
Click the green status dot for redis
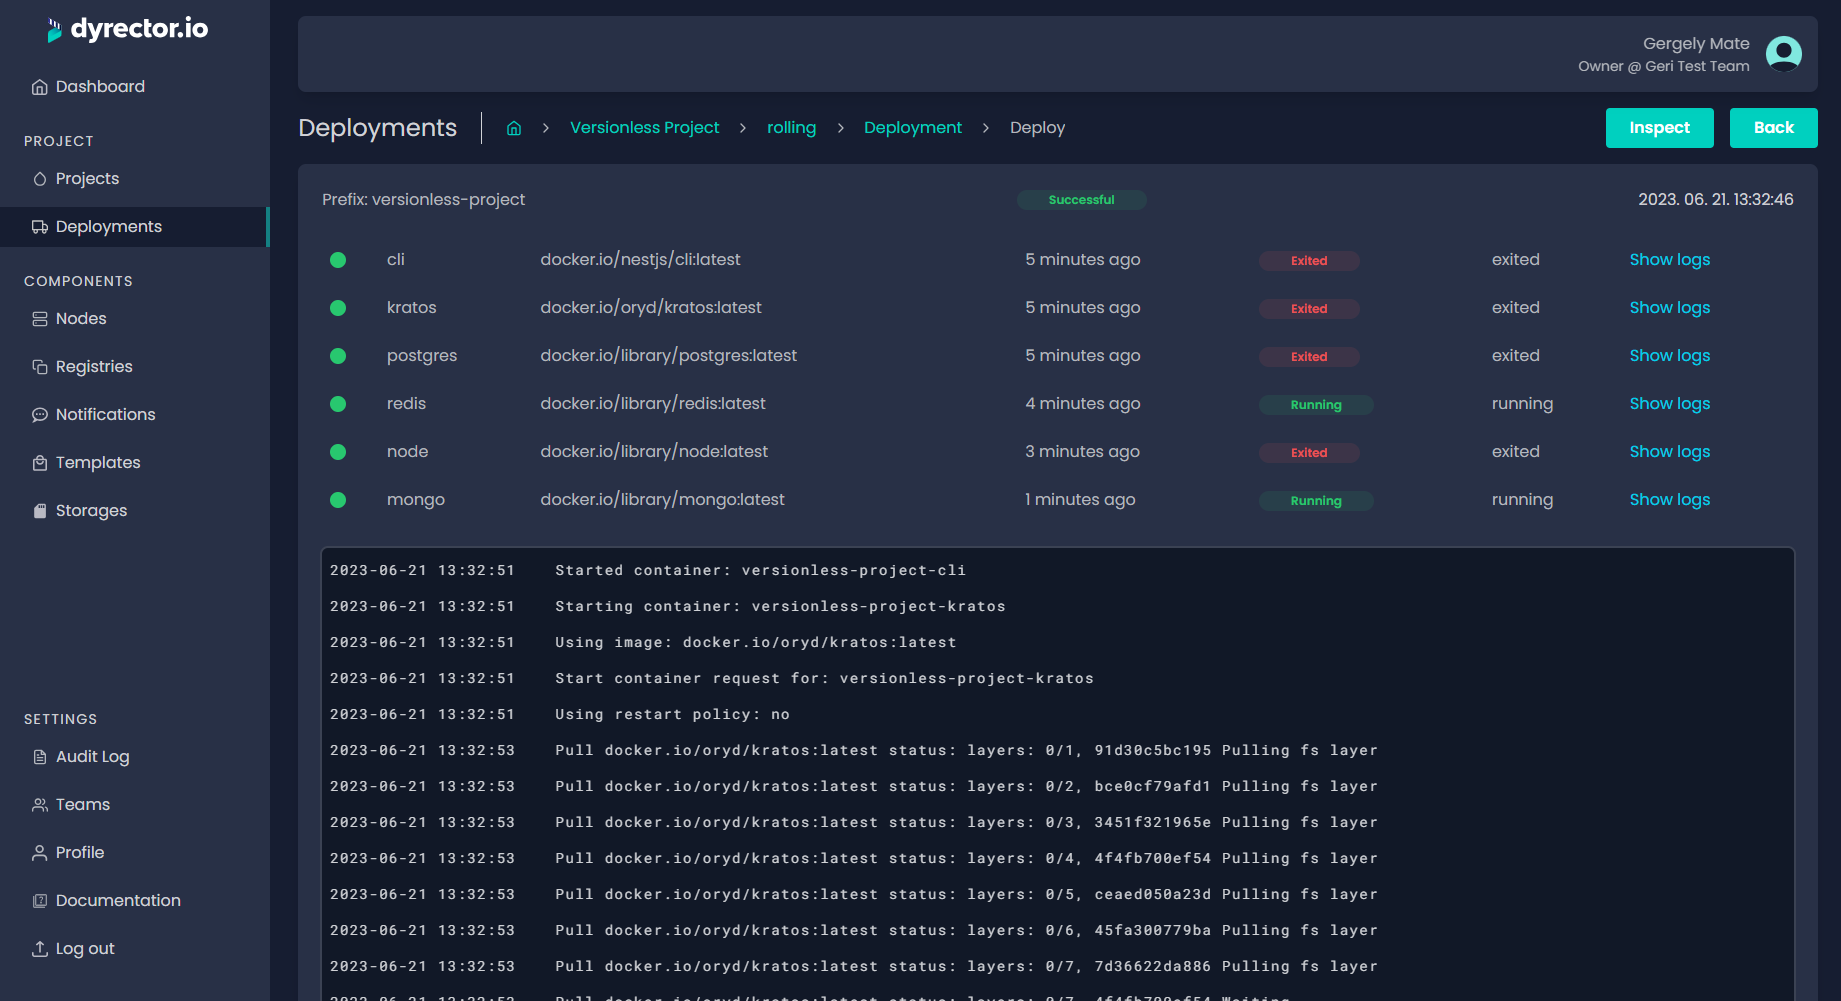pos(338,404)
